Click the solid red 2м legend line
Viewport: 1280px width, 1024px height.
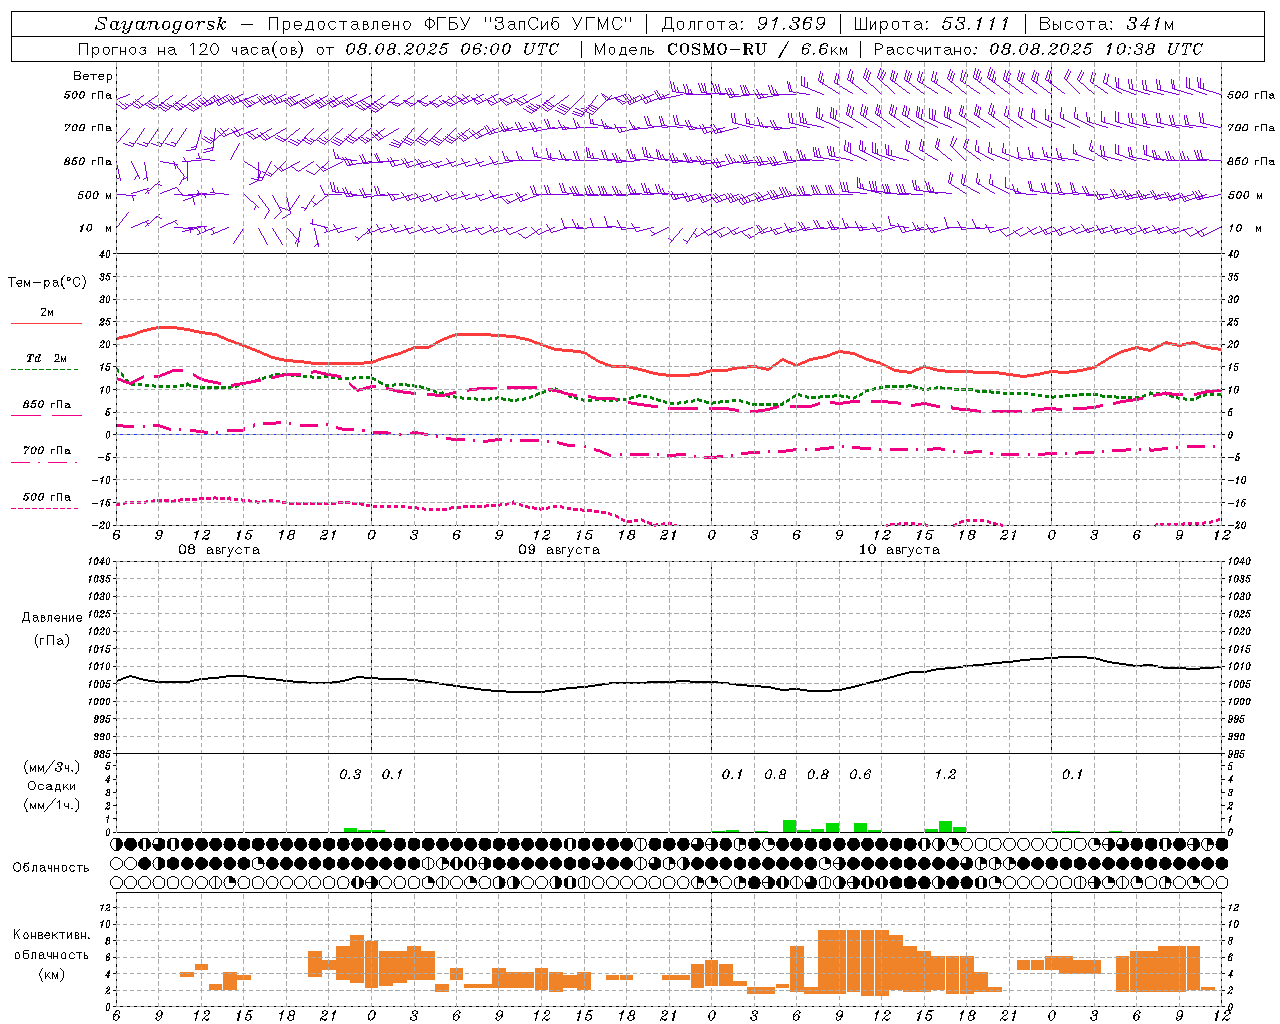click(46, 323)
